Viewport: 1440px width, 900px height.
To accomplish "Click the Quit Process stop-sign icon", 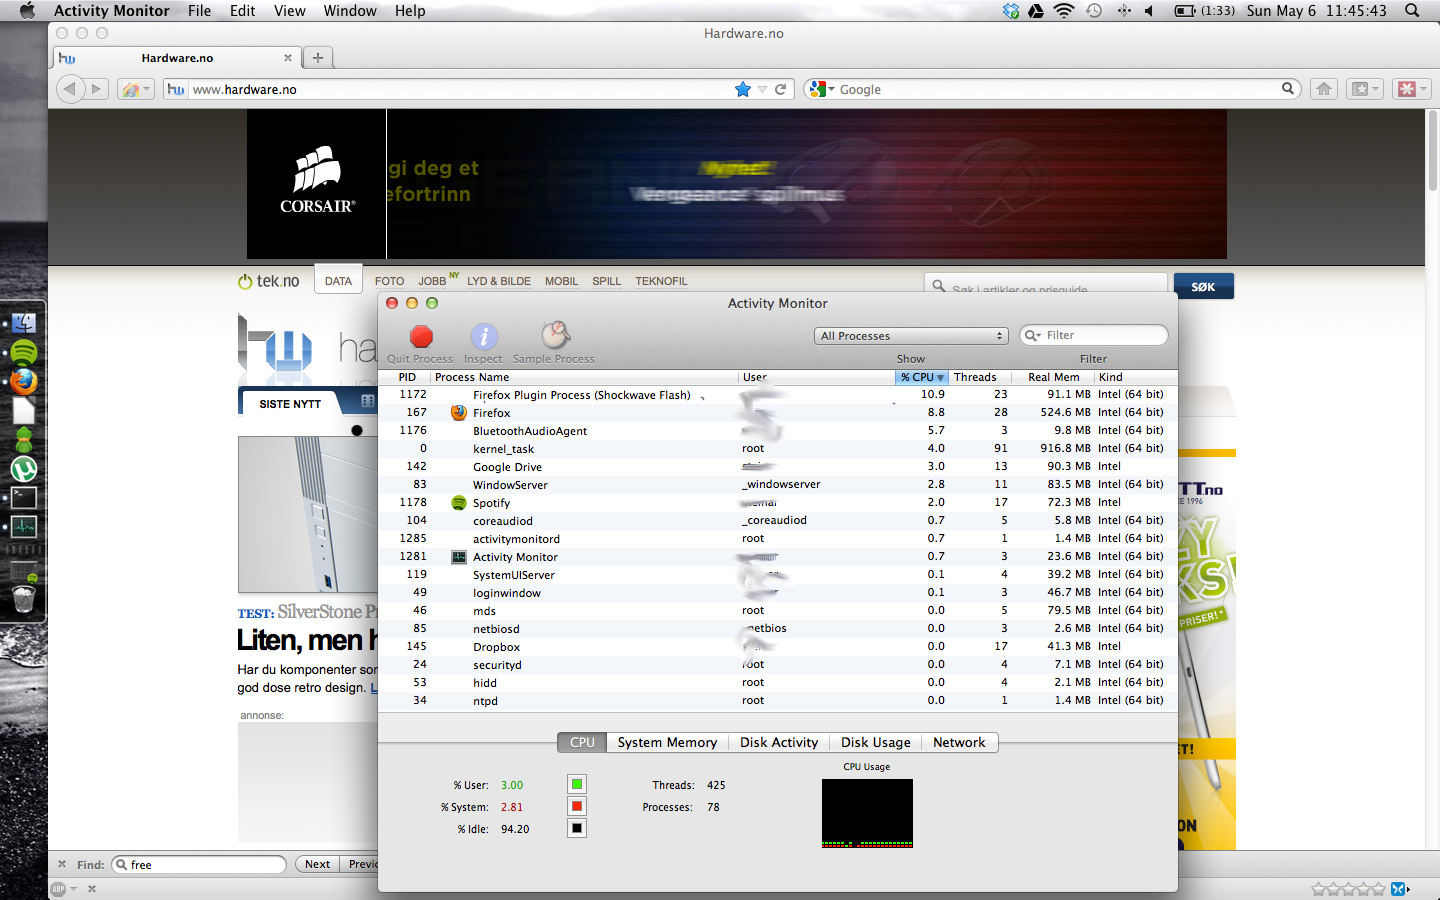I will tap(421, 337).
